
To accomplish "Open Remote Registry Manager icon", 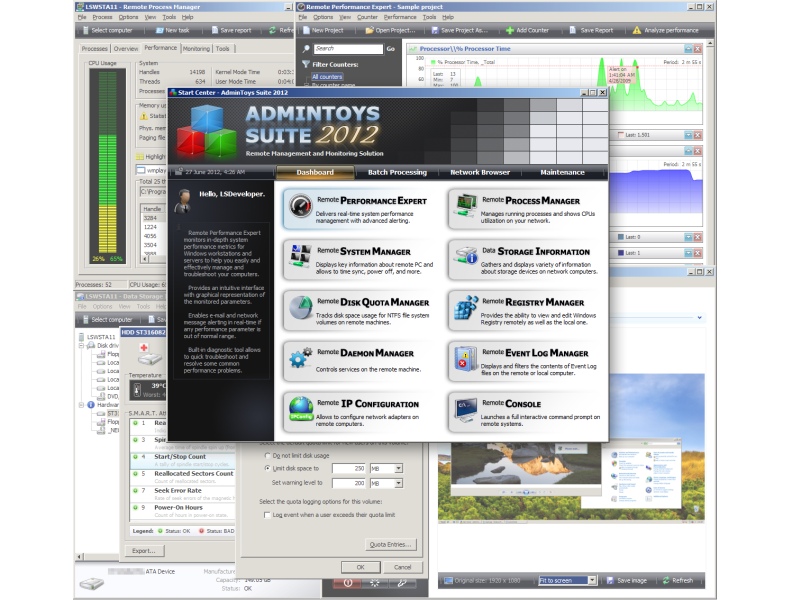I will tap(466, 308).
